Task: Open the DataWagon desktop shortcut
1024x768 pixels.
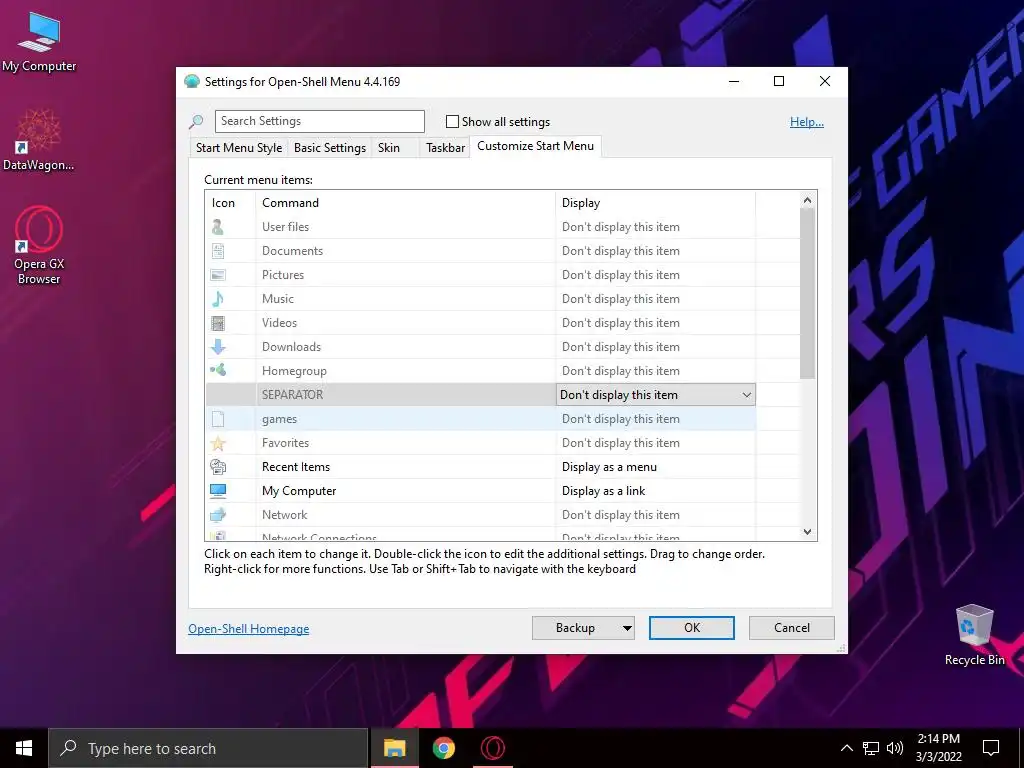Action: pos(39,140)
